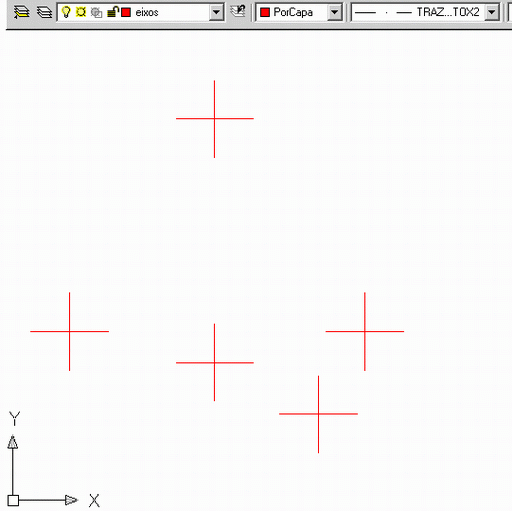Screen dimensions: 512x511
Task: Expand the TRAZ...TOX2 linetype dropdown arrow
Action: (492, 13)
